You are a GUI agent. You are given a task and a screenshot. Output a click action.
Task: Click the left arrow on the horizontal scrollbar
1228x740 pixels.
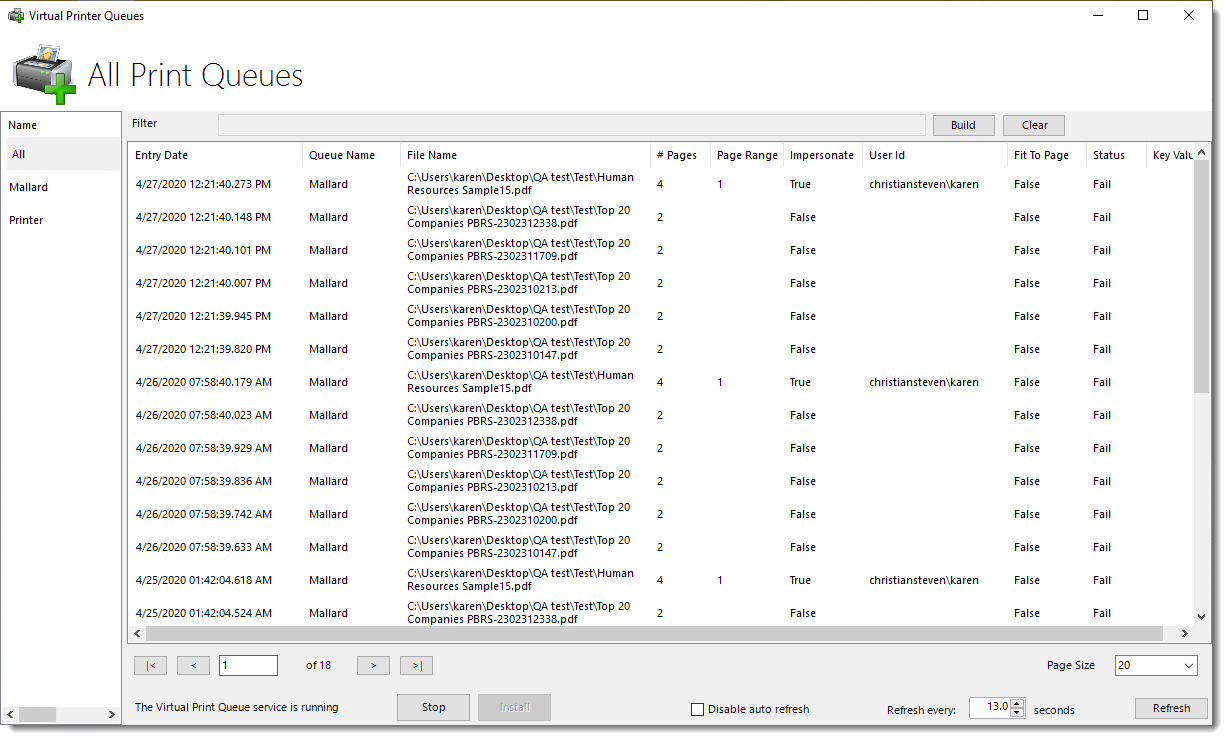point(137,633)
